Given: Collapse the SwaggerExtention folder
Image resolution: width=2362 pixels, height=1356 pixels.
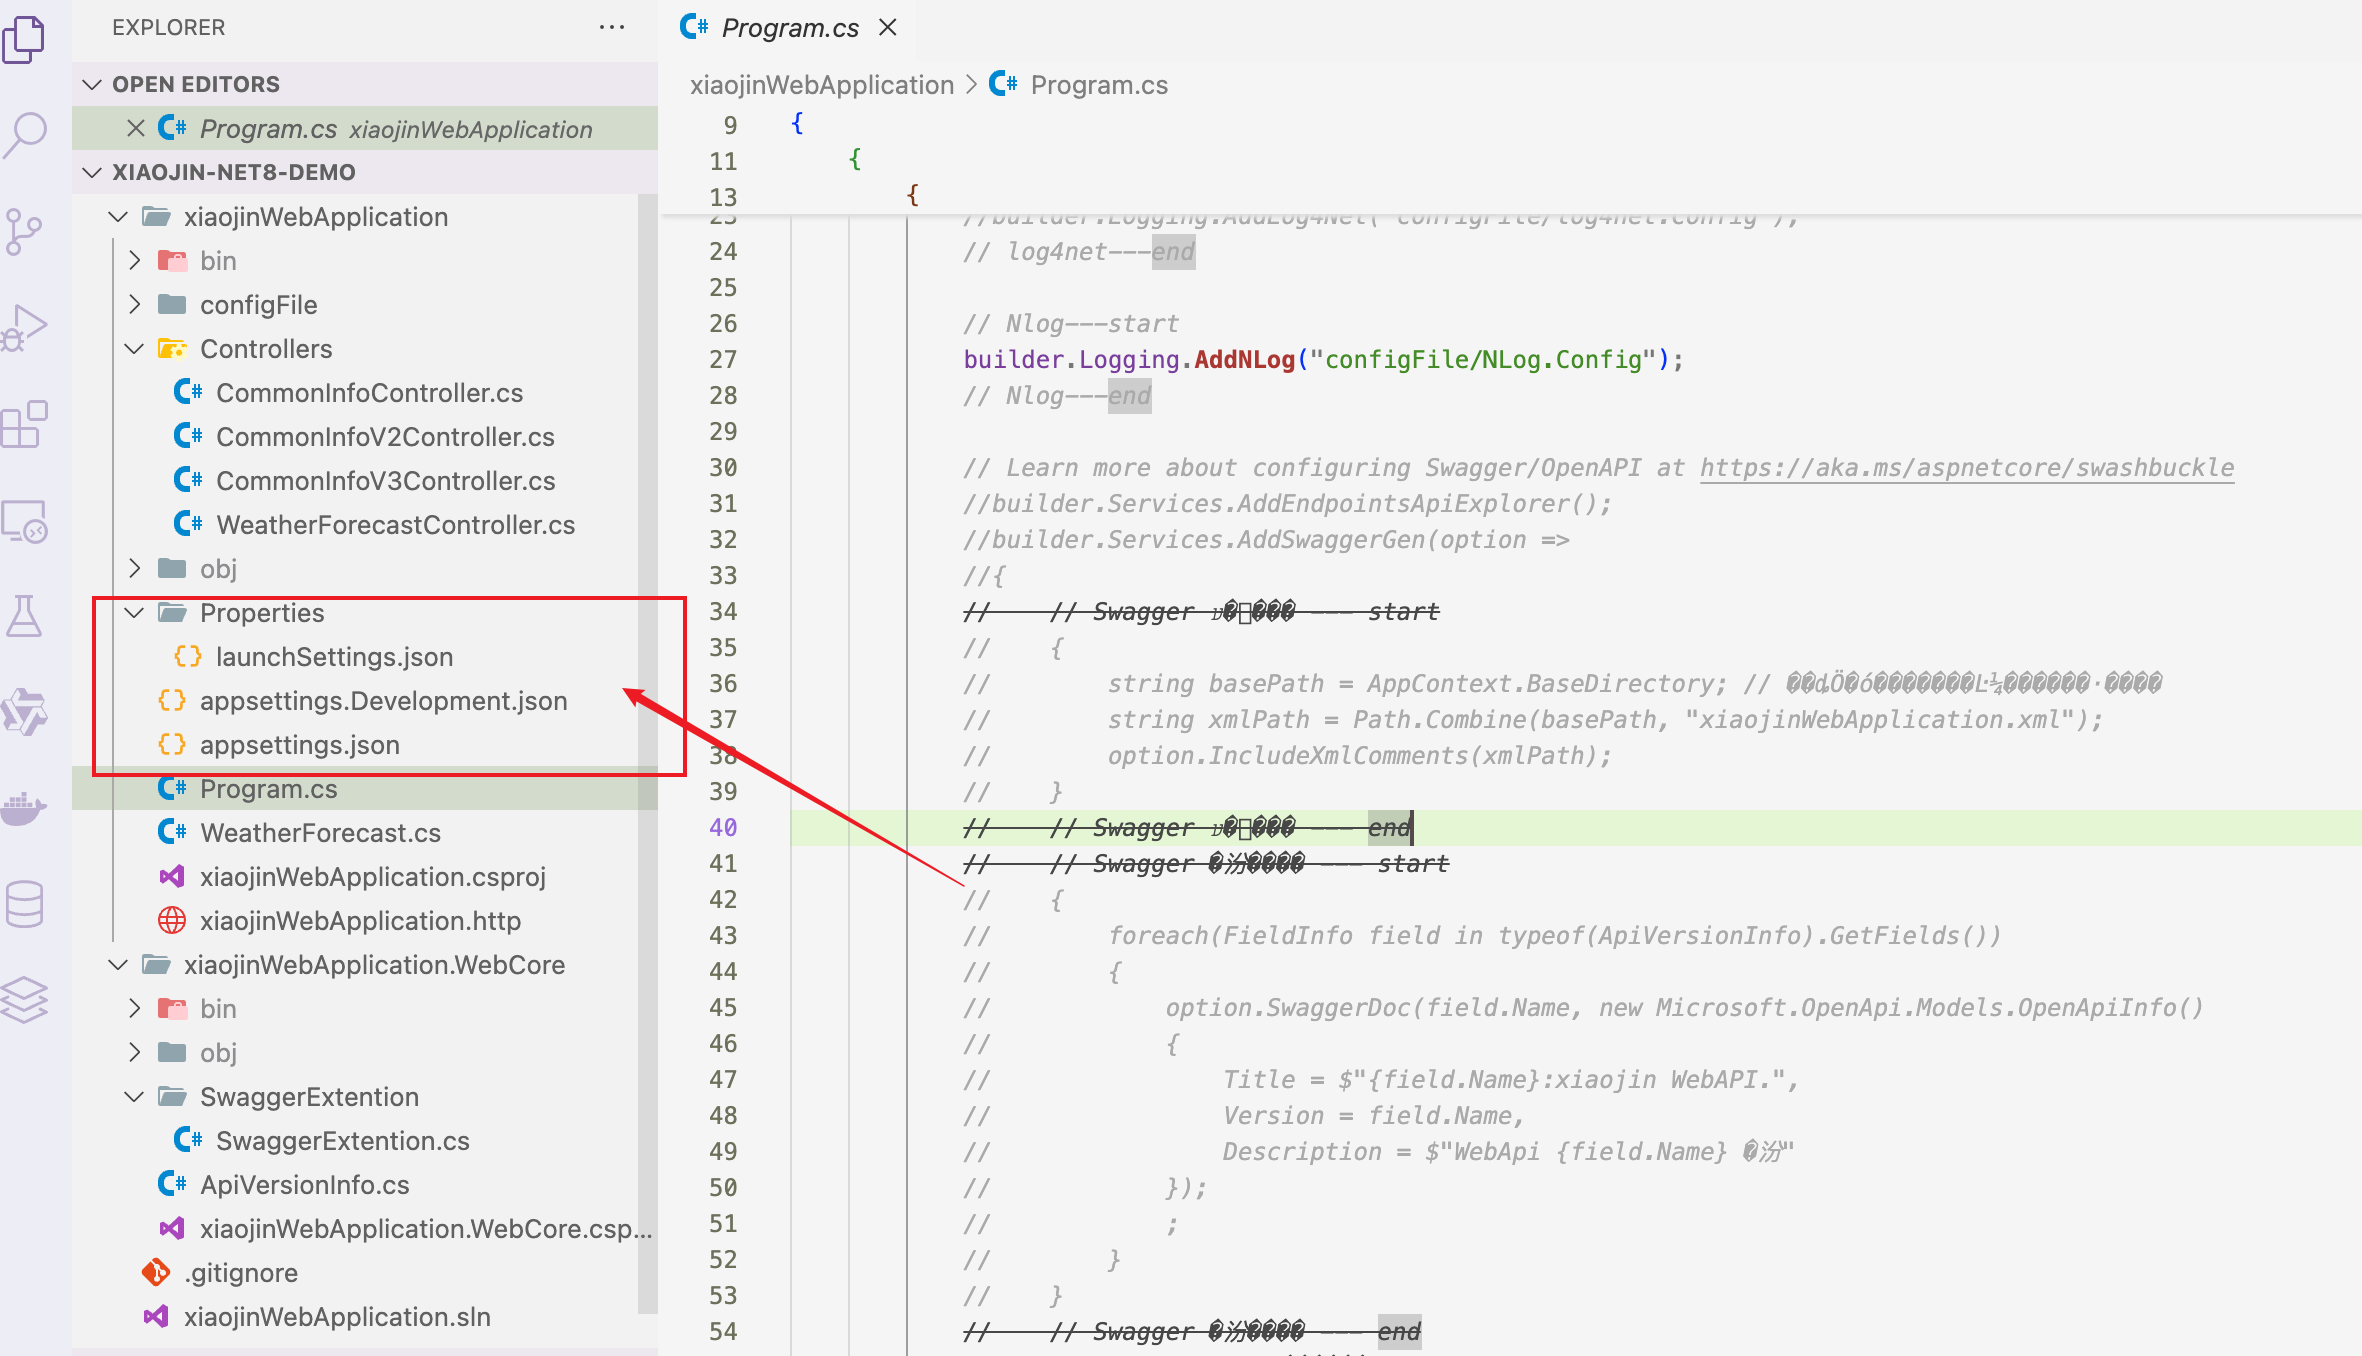Looking at the screenshot, I should (x=135, y=1097).
